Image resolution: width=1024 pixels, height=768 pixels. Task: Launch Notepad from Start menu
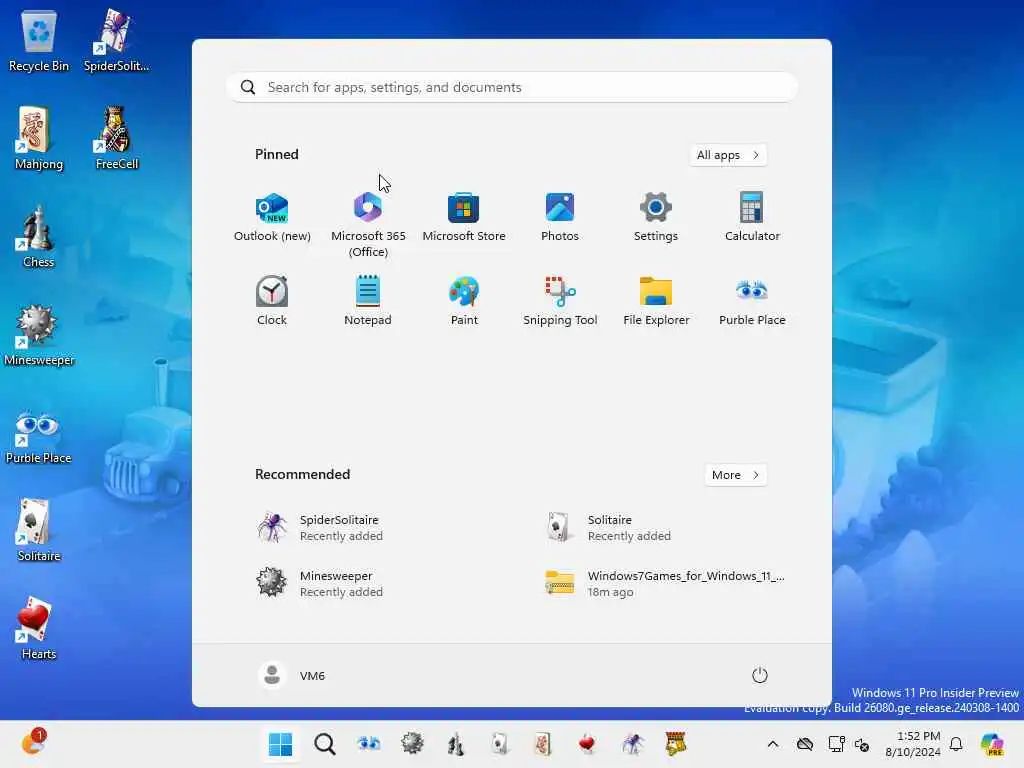[368, 301]
